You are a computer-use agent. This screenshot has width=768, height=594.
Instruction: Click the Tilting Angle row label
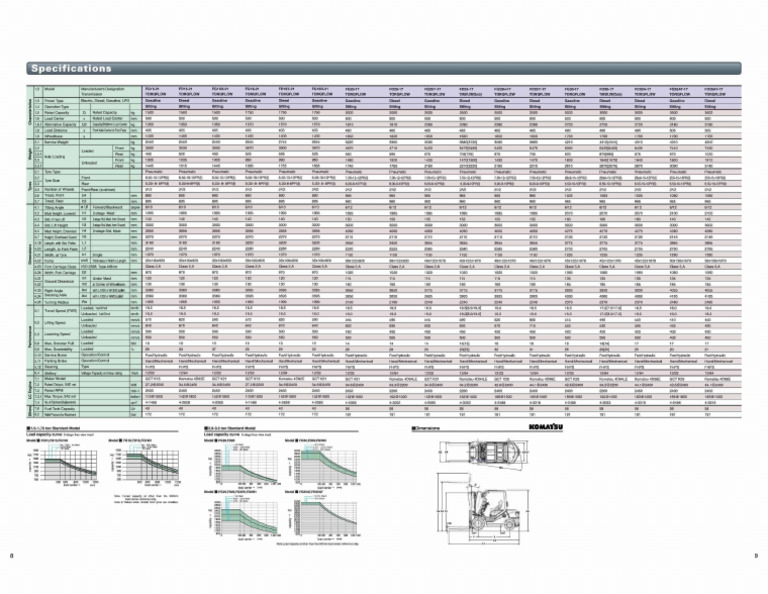[x=54, y=208]
